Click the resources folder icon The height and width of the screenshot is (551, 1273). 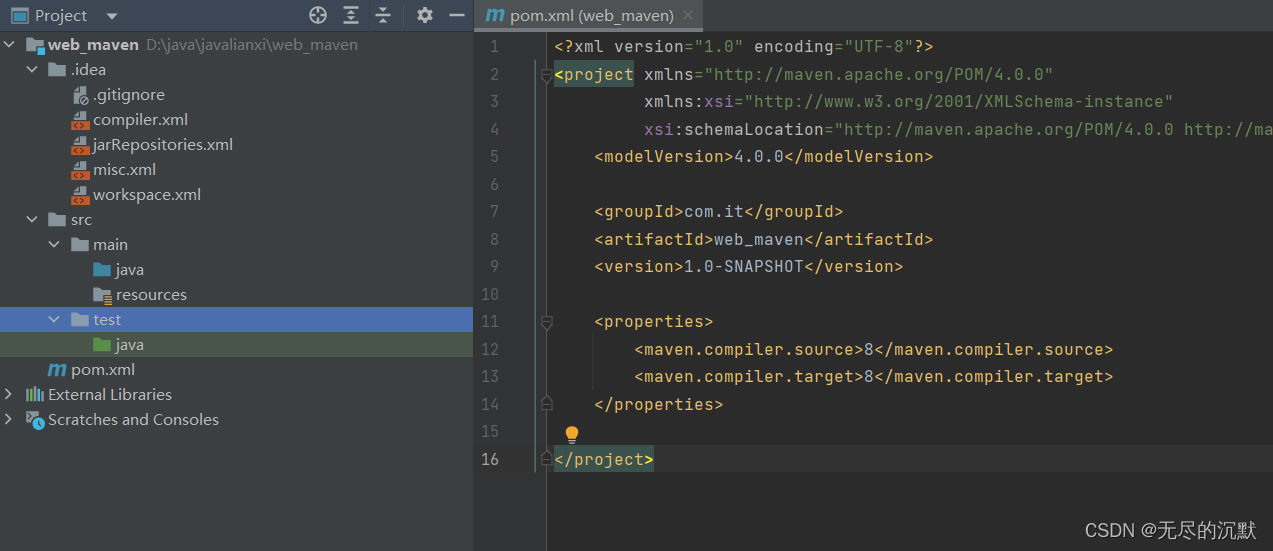tap(102, 295)
